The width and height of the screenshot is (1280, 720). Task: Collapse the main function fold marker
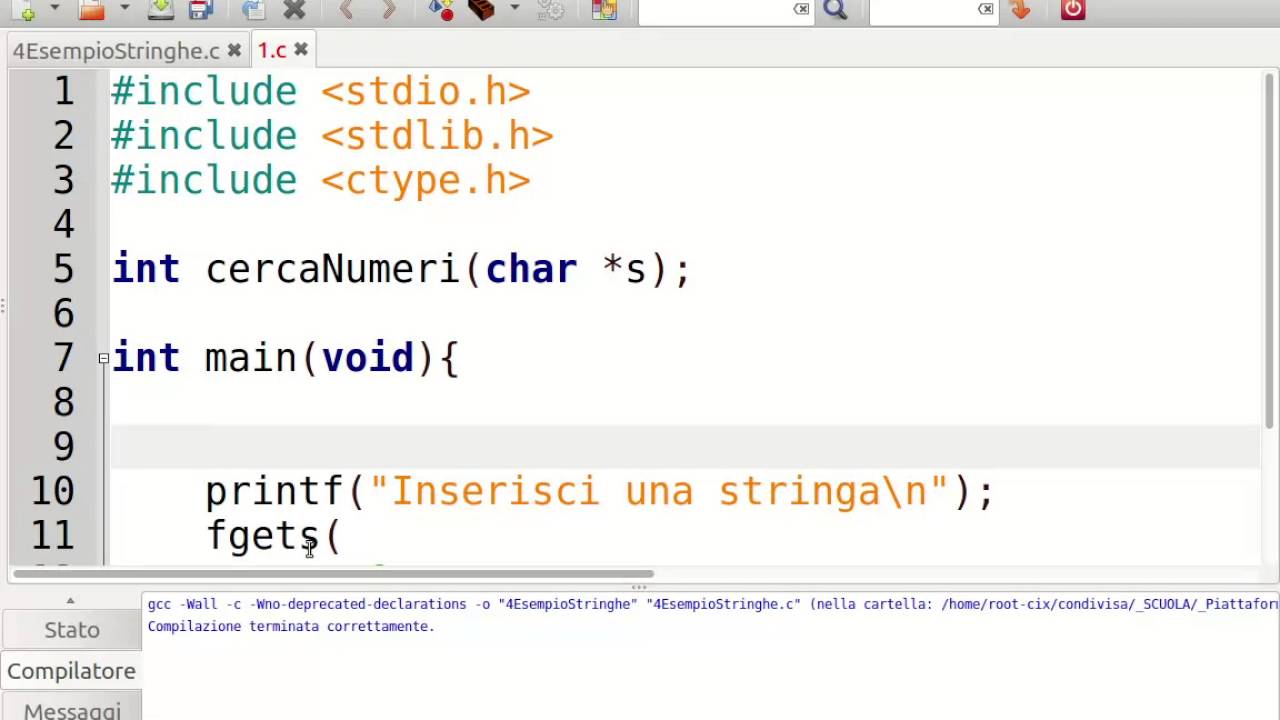104,357
